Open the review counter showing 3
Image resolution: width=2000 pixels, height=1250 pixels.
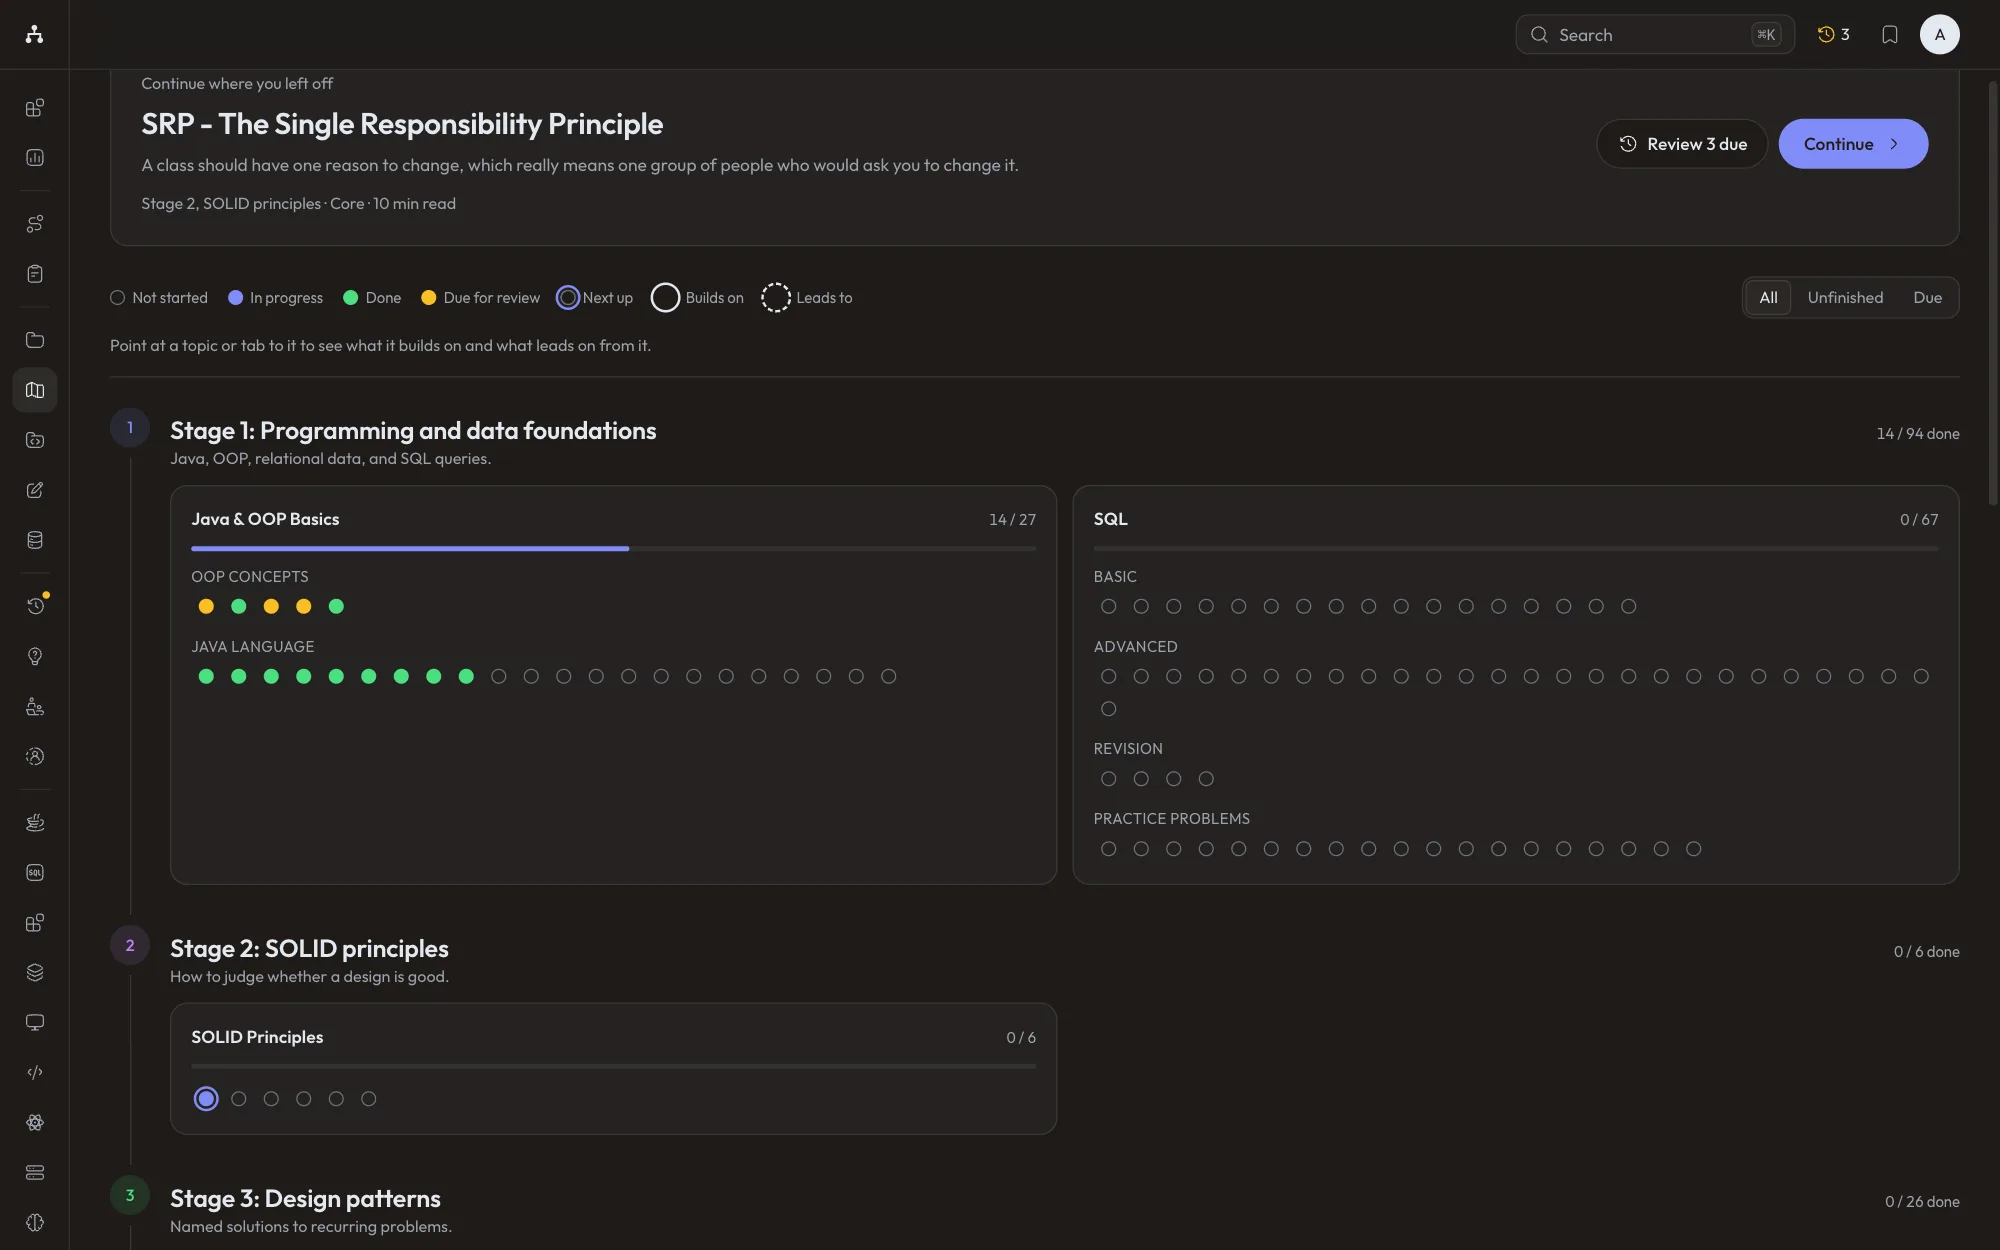1833,35
